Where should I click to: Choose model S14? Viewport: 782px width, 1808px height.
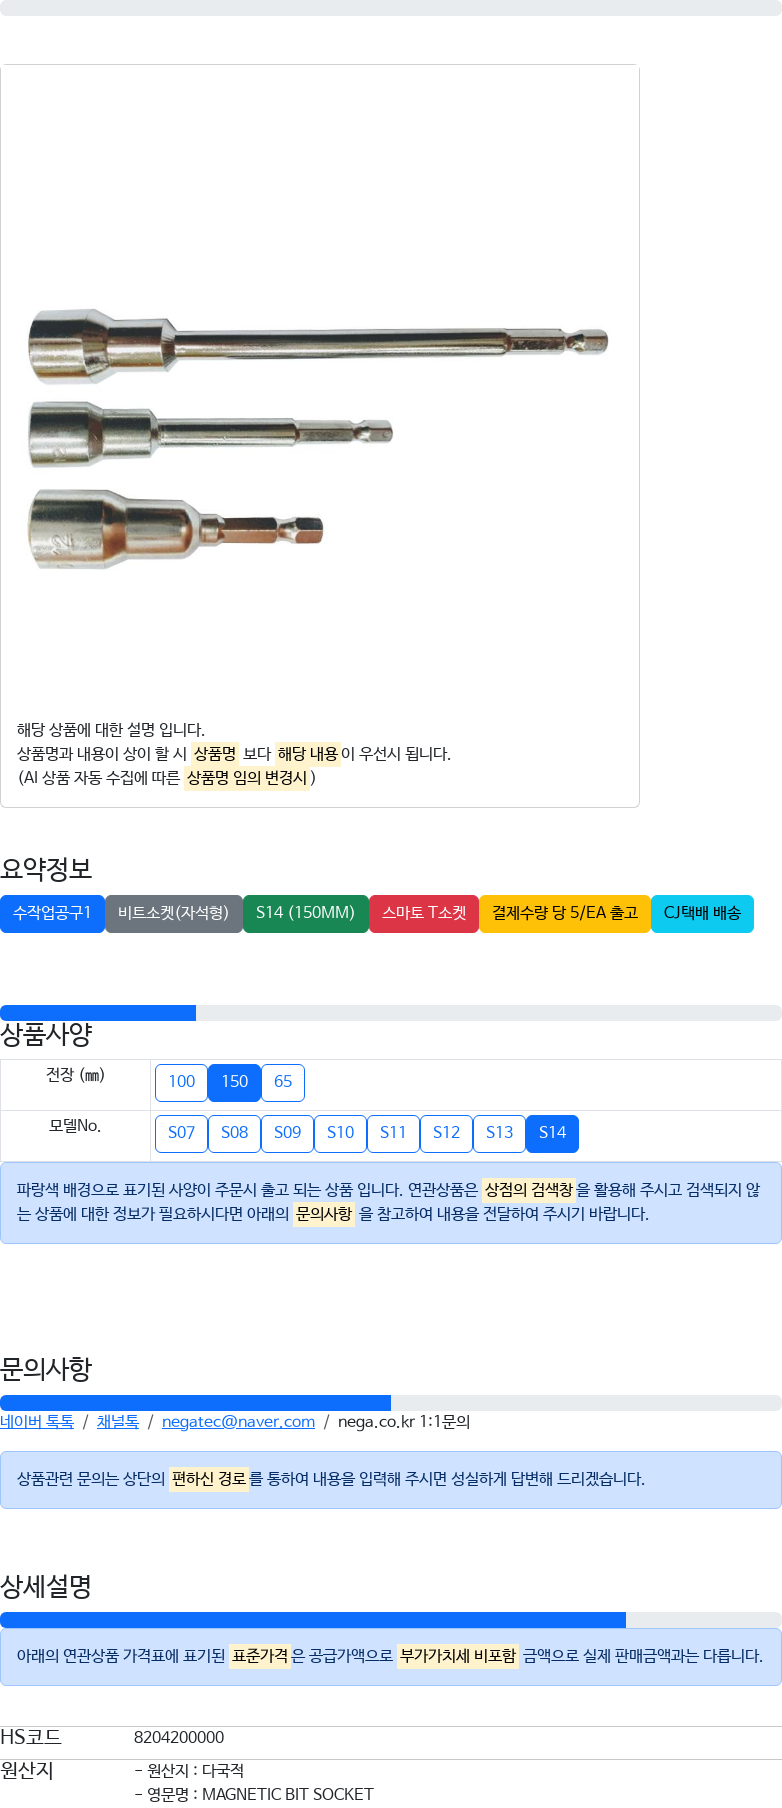552,1133
